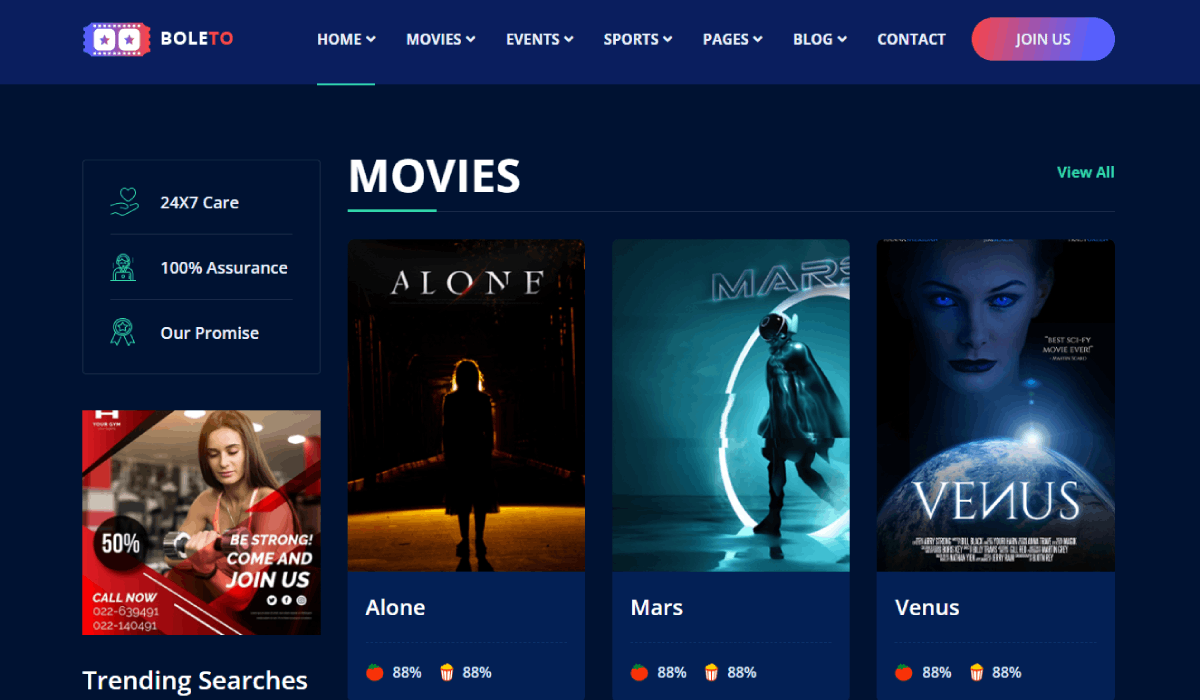Click the MOVIES section heading
Screen dimensions: 1200x700
point(434,176)
